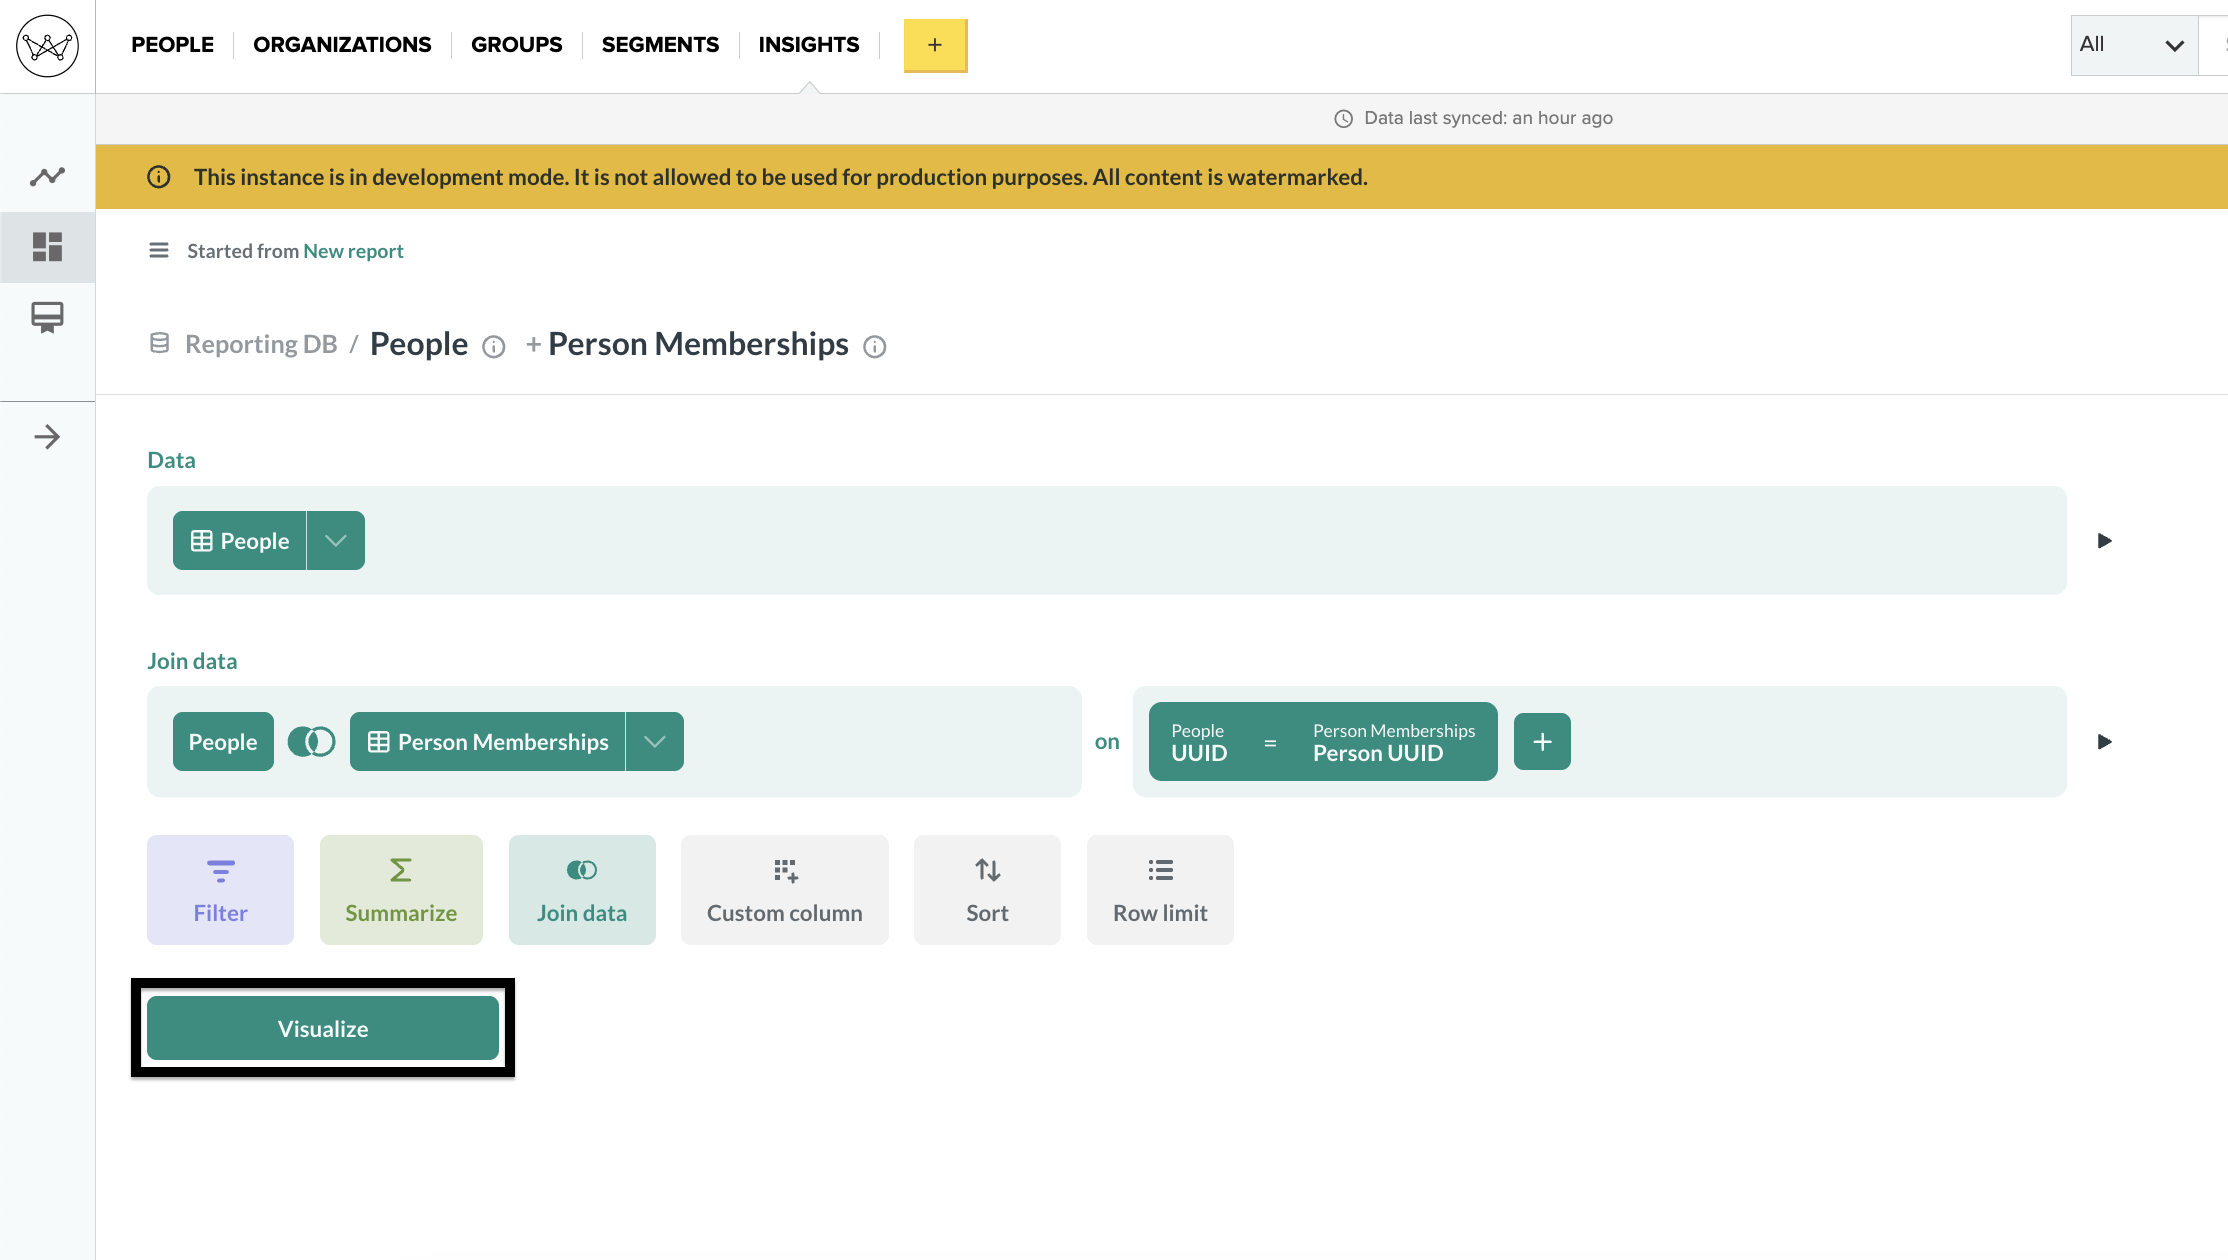The width and height of the screenshot is (2228, 1260).
Task: Add a Custom column step
Action: 785,890
